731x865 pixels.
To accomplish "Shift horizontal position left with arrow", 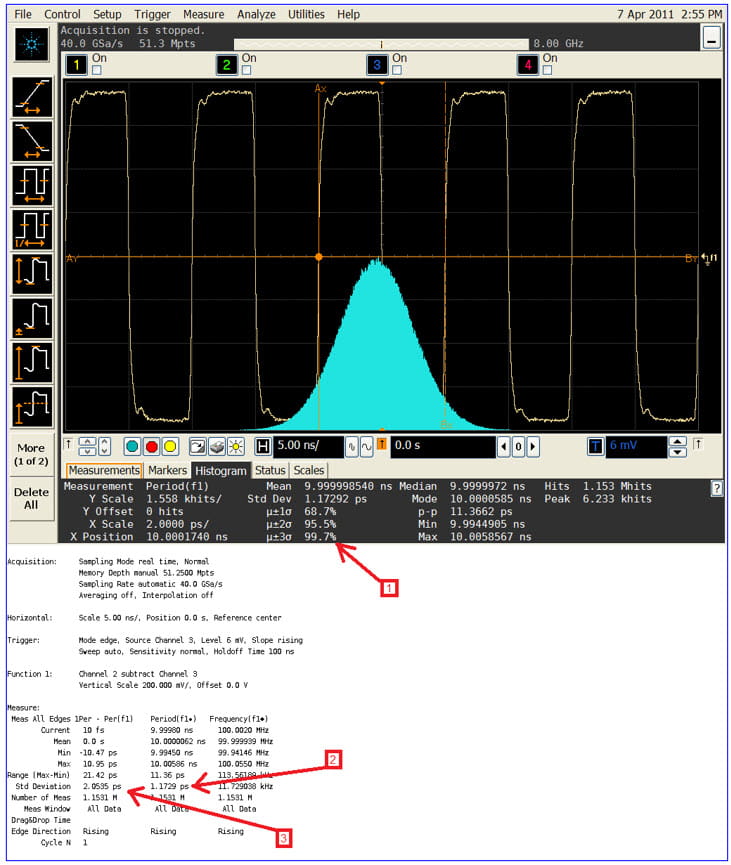I will (x=504, y=447).
